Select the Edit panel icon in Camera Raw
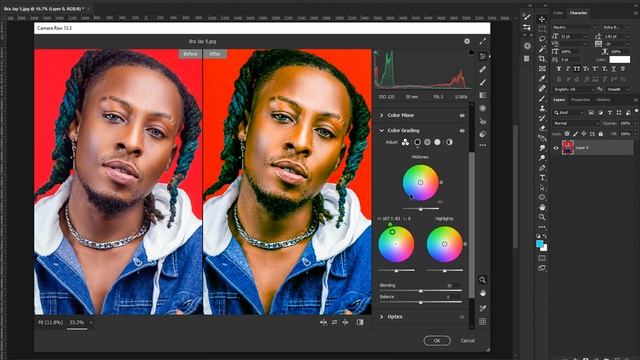Image resolution: width=640 pixels, height=360 pixels. [x=483, y=56]
